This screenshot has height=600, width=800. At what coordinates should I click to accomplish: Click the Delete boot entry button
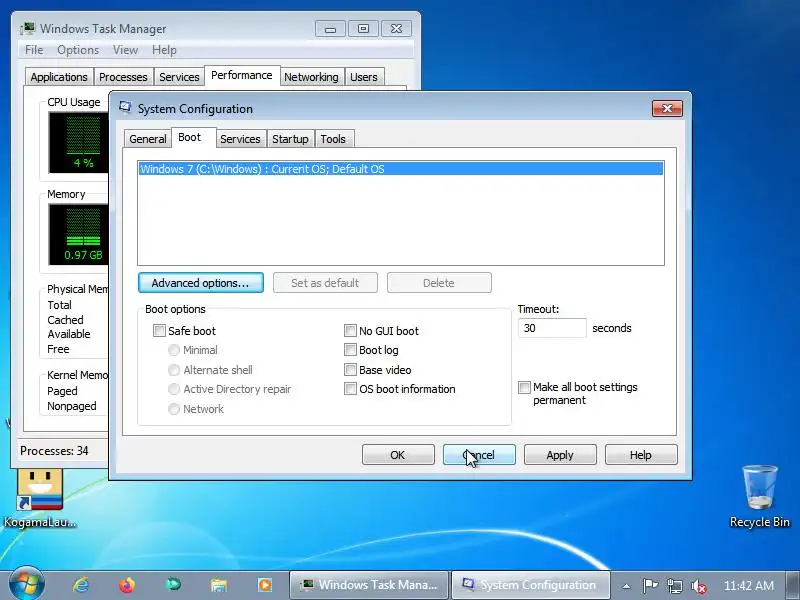[439, 283]
